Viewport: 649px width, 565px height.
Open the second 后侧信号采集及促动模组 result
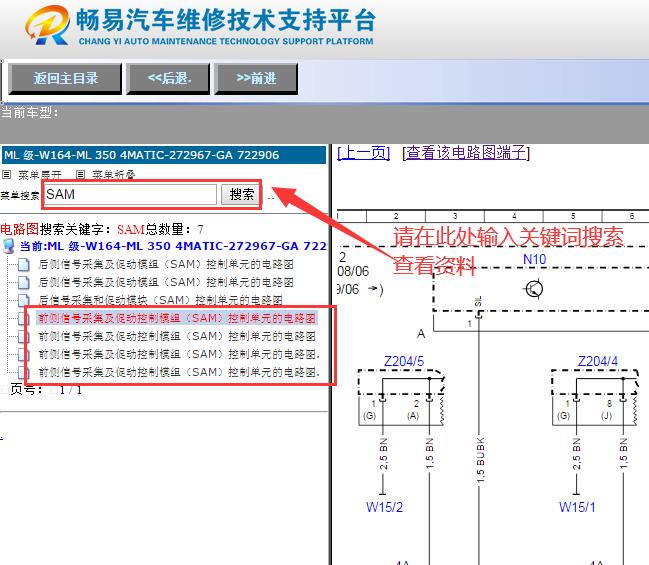pyautogui.click(x=166, y=282)
